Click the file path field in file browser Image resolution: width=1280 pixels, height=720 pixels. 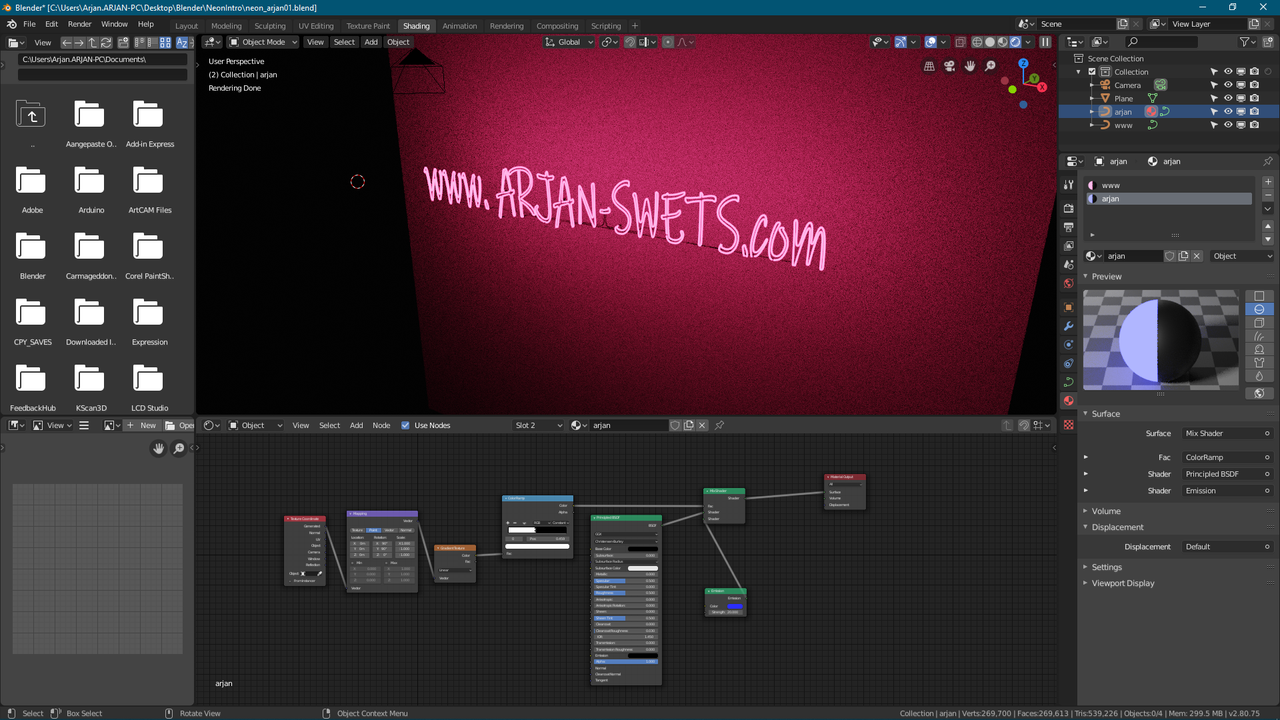pyautogui.click(x=103, y=59)
